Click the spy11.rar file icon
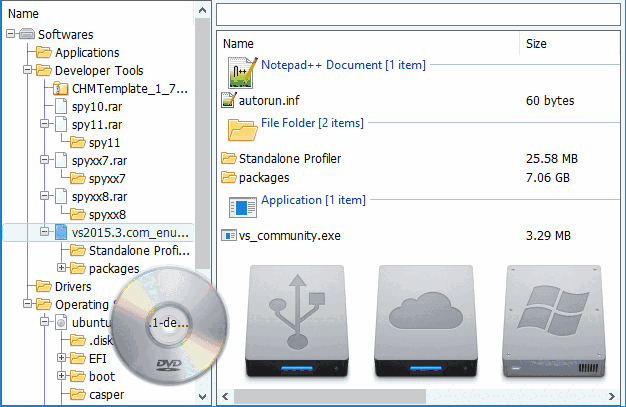Viewport: 626px width, 407px height. point(61,124)
